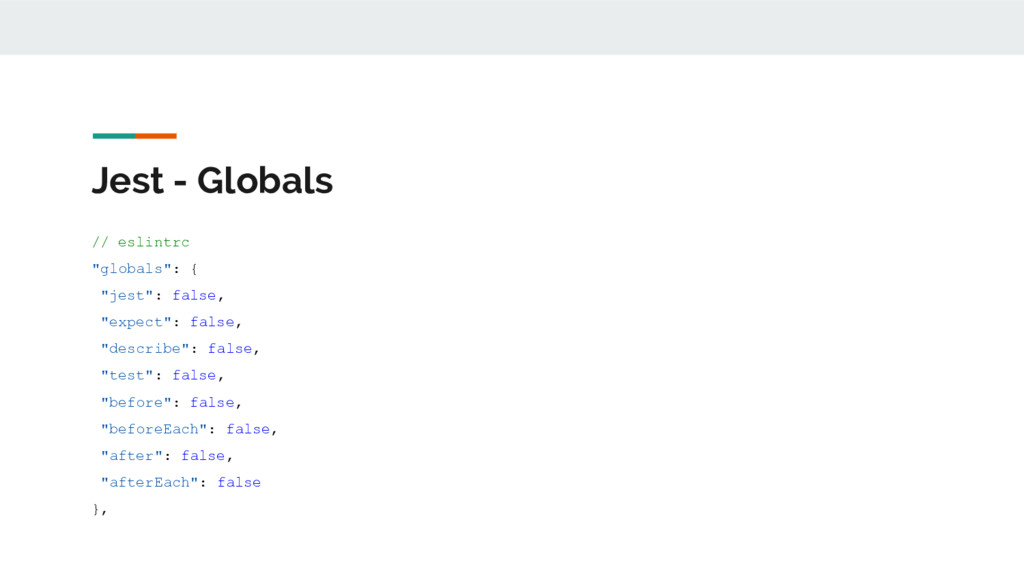1024x576 pixels.
Task: Click the slide title "Jest - Globals"
Action: point(212,181)
